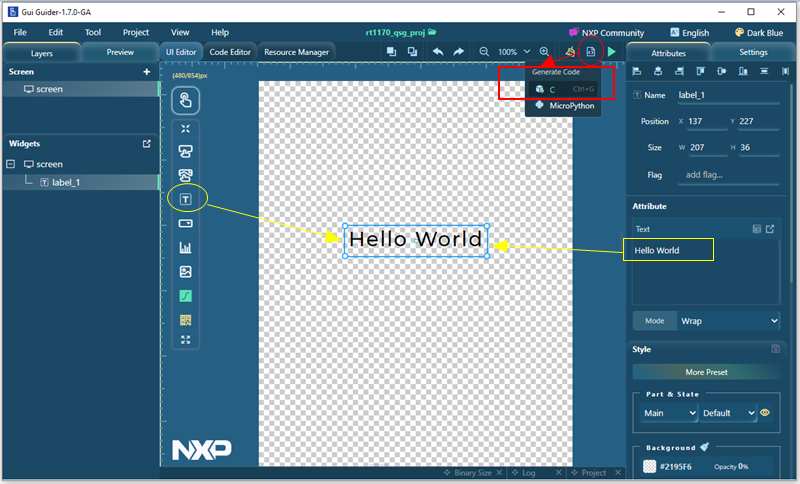
Task: Choose C in Generate Code menu
Action: [x=564, y=89]
